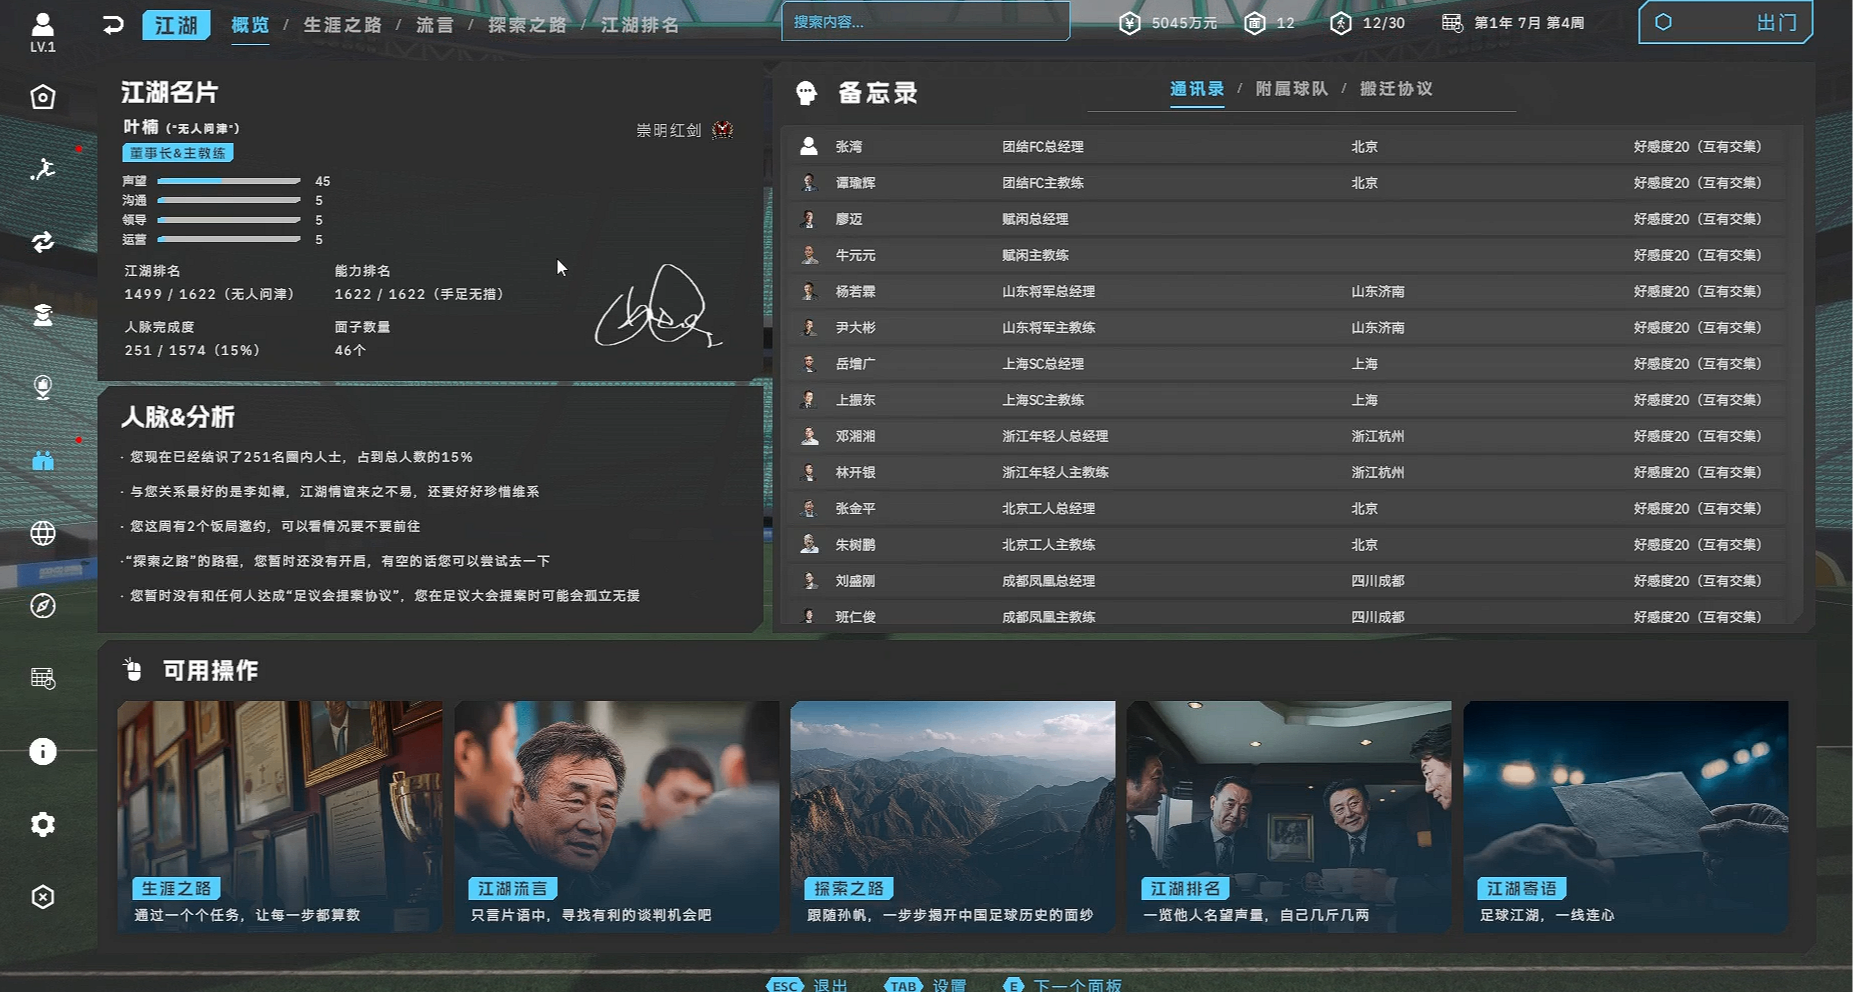Open the 探索之路 mountain thumbnail card

(952, 816)
